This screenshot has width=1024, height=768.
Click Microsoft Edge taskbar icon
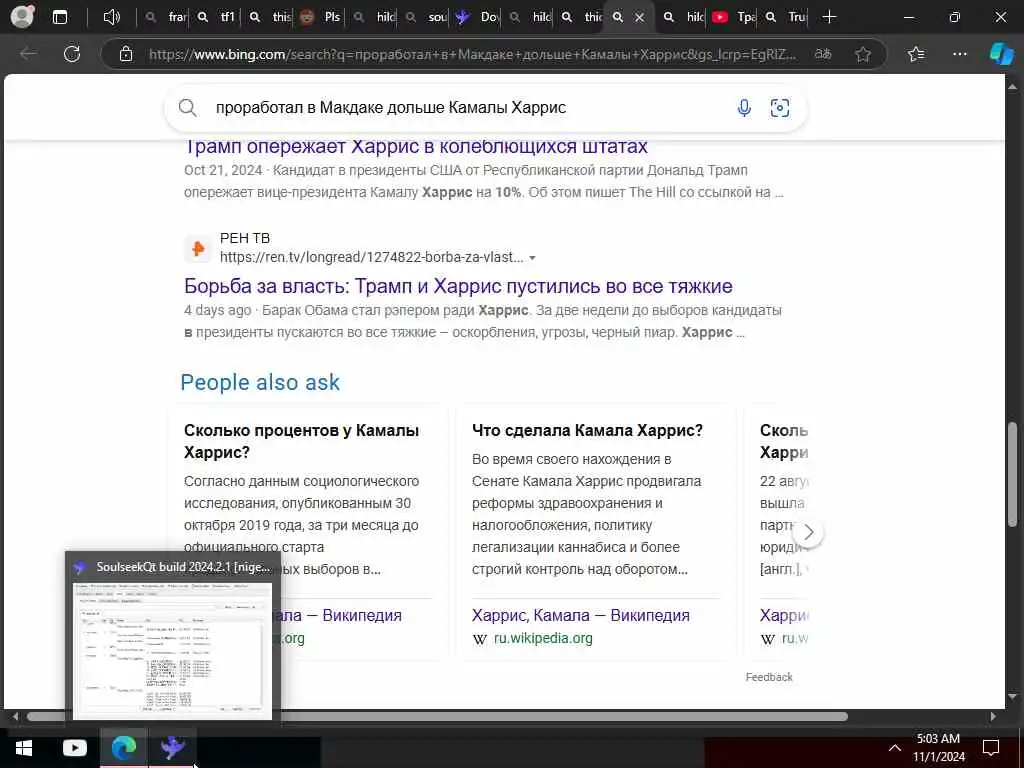123,748
